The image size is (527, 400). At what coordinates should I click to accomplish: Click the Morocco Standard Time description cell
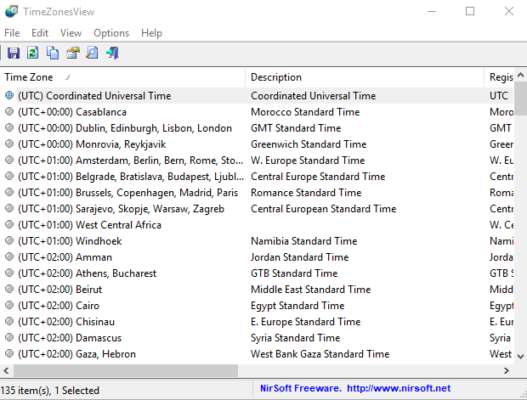(305, 112)
